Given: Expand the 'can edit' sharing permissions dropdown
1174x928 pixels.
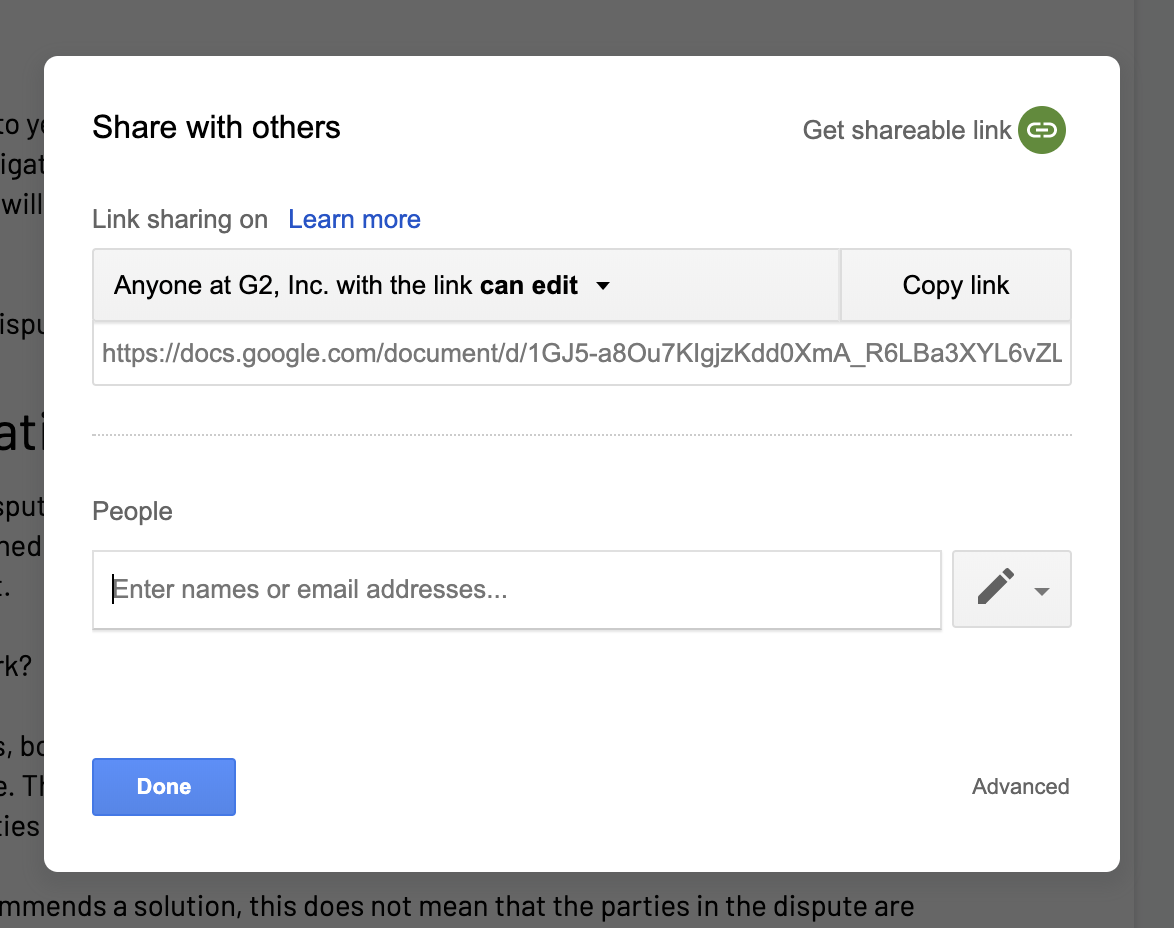Looking at the screenshot, I should click(x=603, y=285).
